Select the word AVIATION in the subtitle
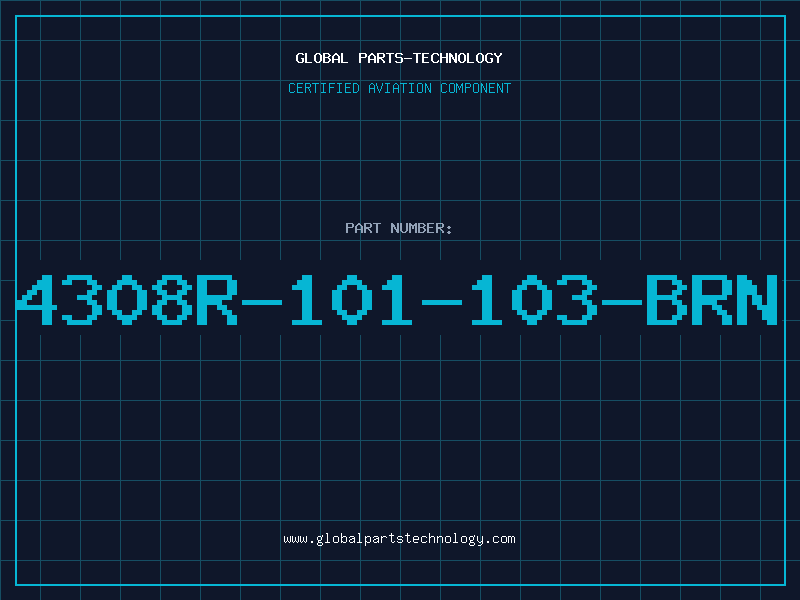 (x=400, y=88)
